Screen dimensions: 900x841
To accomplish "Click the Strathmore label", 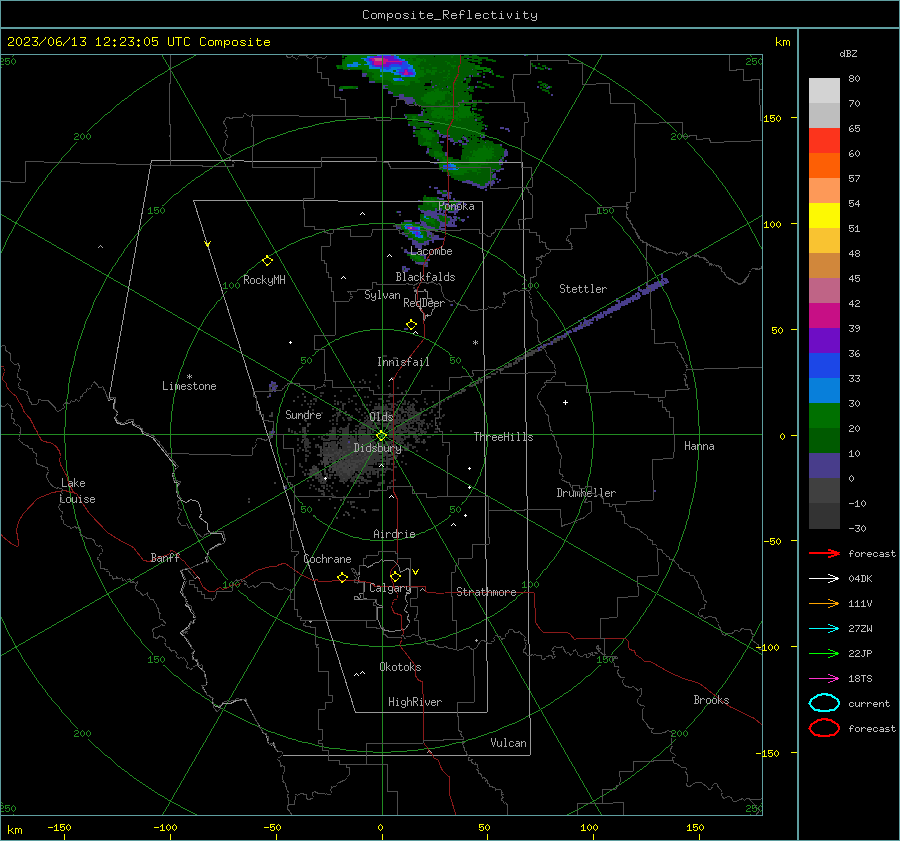I will pyautogui.click(x=486, y=592).
